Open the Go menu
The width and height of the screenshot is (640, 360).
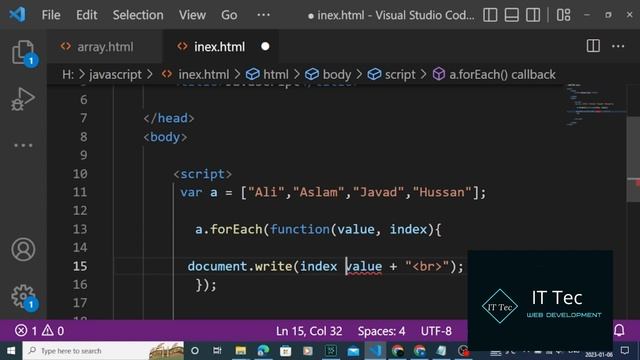click(229, 15)
